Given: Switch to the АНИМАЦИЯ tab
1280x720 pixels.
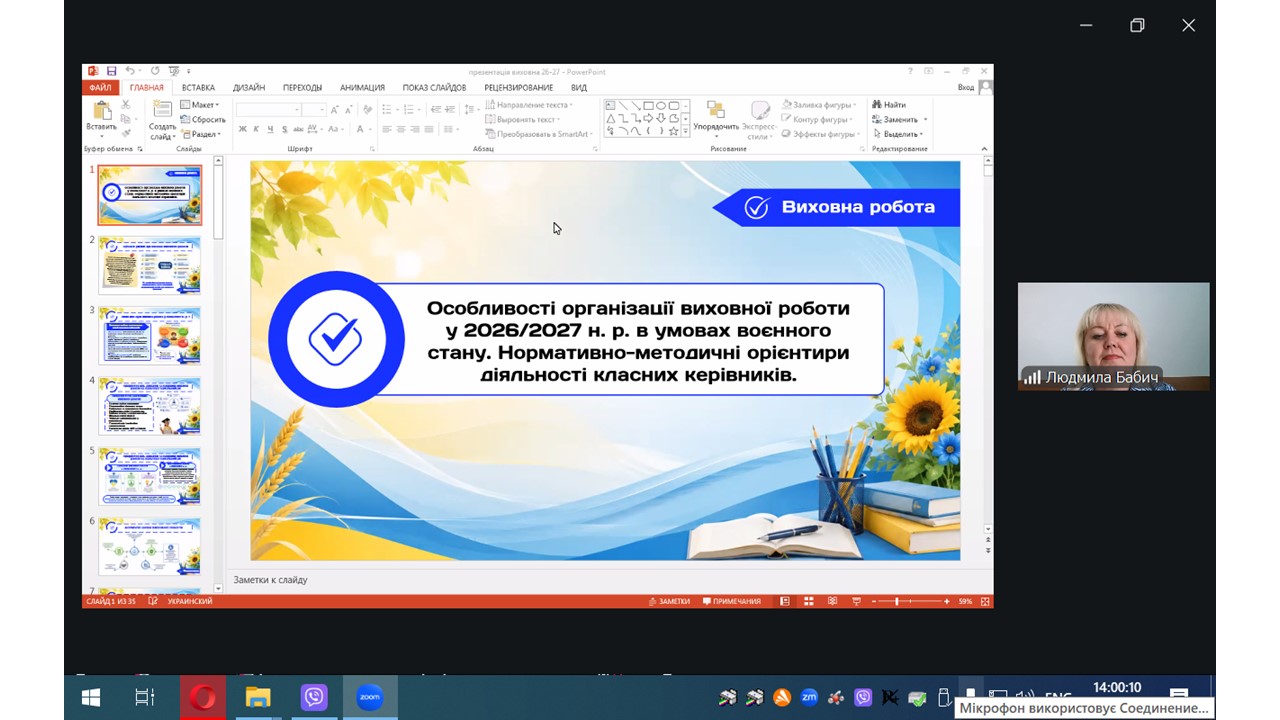Looking at the screenshot, I should point(362,88).
